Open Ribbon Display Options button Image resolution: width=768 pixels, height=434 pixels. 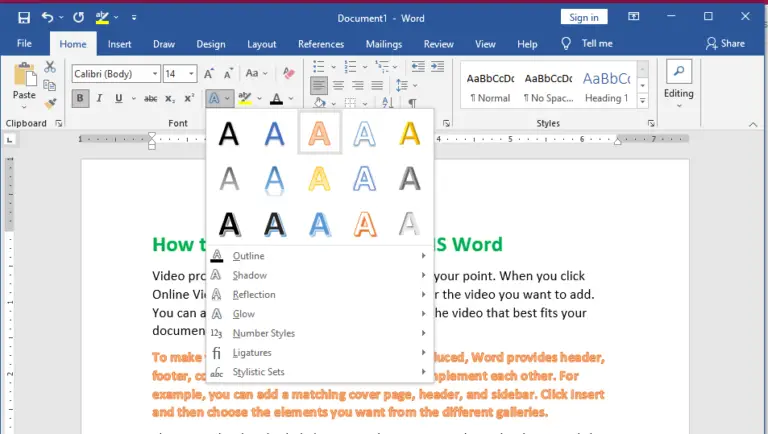click(x=633, y=17)
